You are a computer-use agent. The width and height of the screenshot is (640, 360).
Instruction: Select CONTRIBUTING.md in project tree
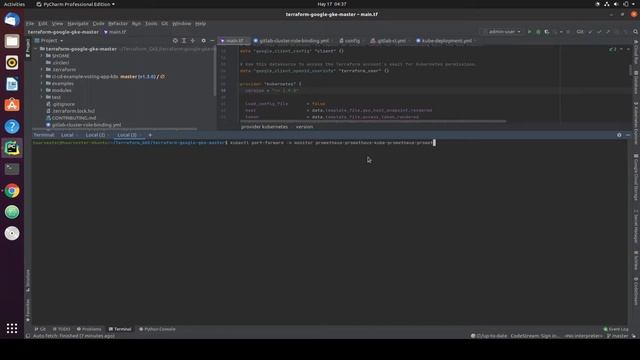click(73, 118)
